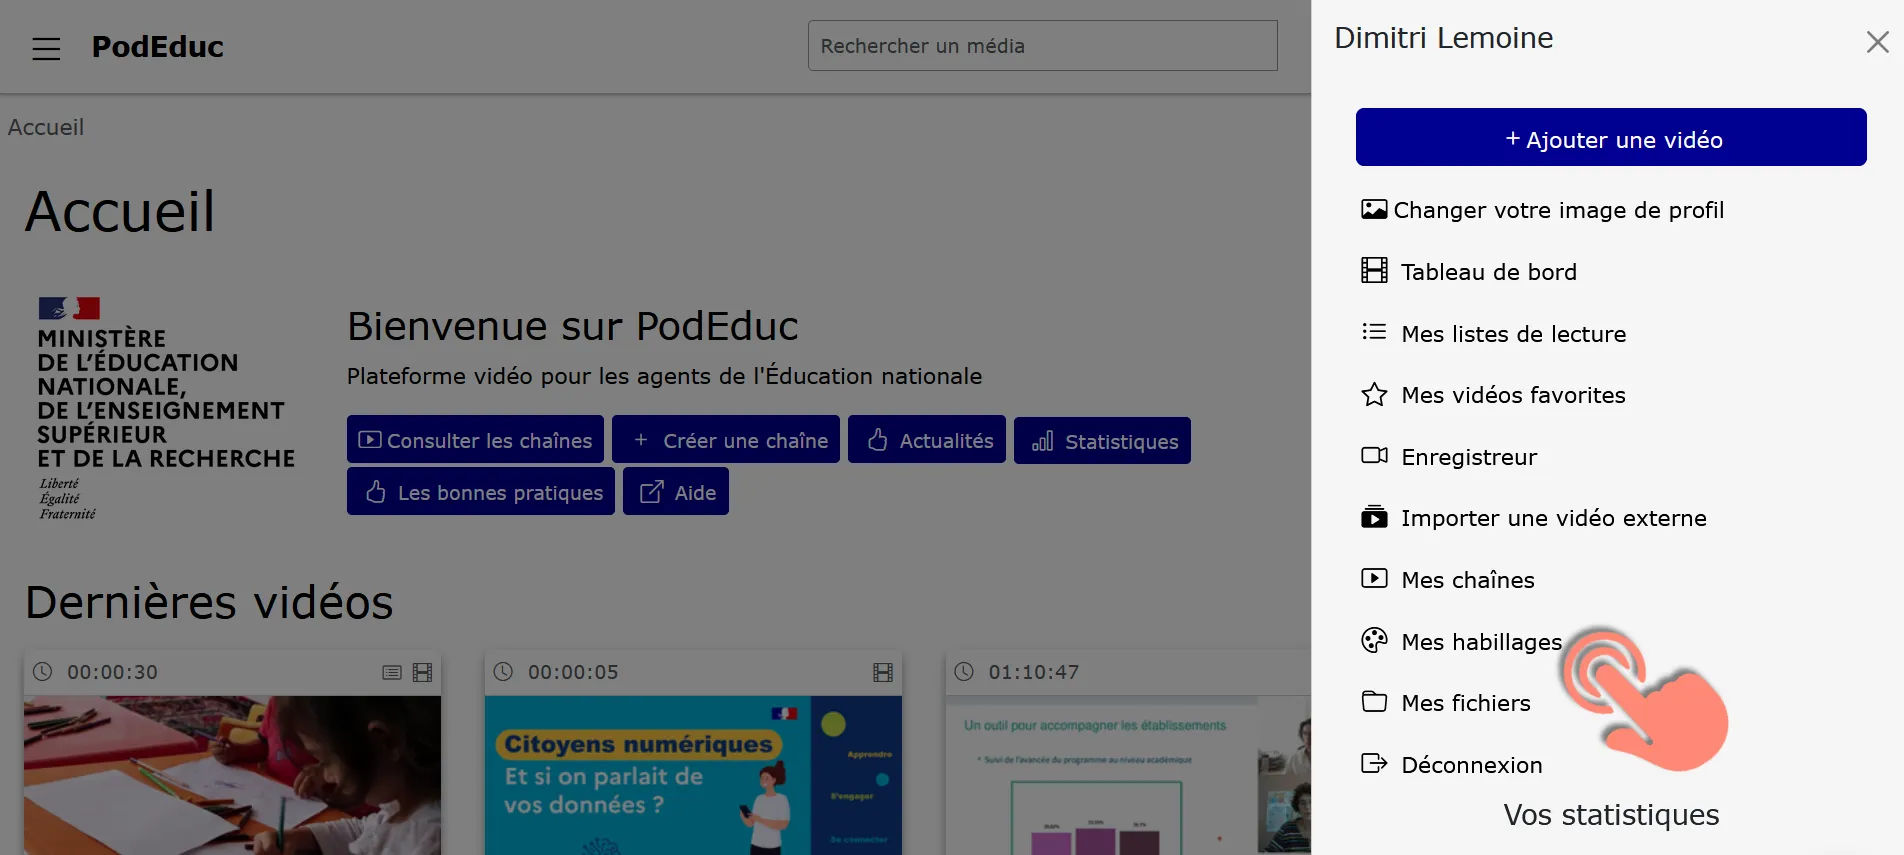This screenshot has height=855, width=1904.
Task: Click the Ministère de l'Éducation nationale logo
Action: tap(166, 409)
